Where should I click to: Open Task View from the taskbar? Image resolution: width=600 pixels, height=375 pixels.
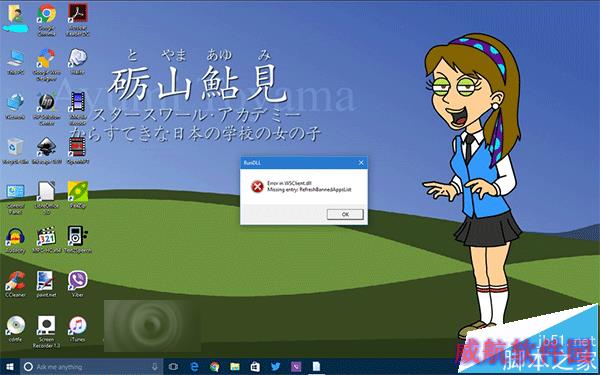coord(173,367)
